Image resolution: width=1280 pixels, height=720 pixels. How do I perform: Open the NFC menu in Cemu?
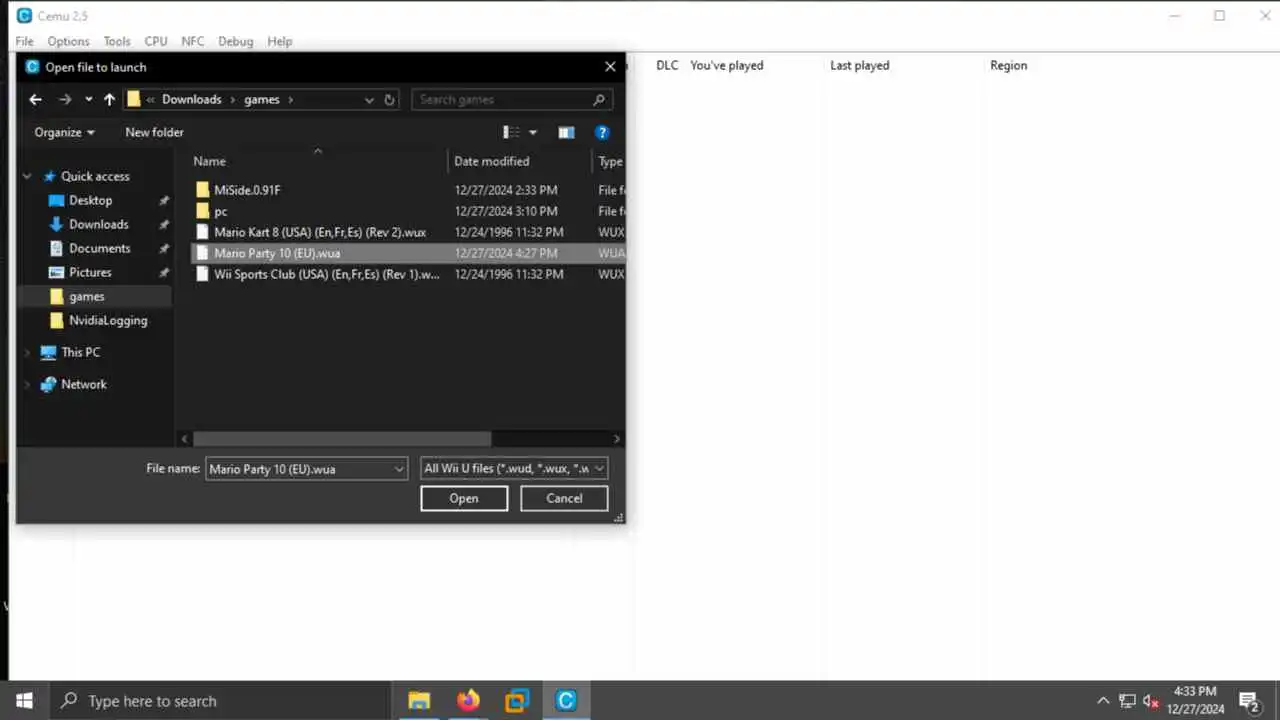(193, 41)
